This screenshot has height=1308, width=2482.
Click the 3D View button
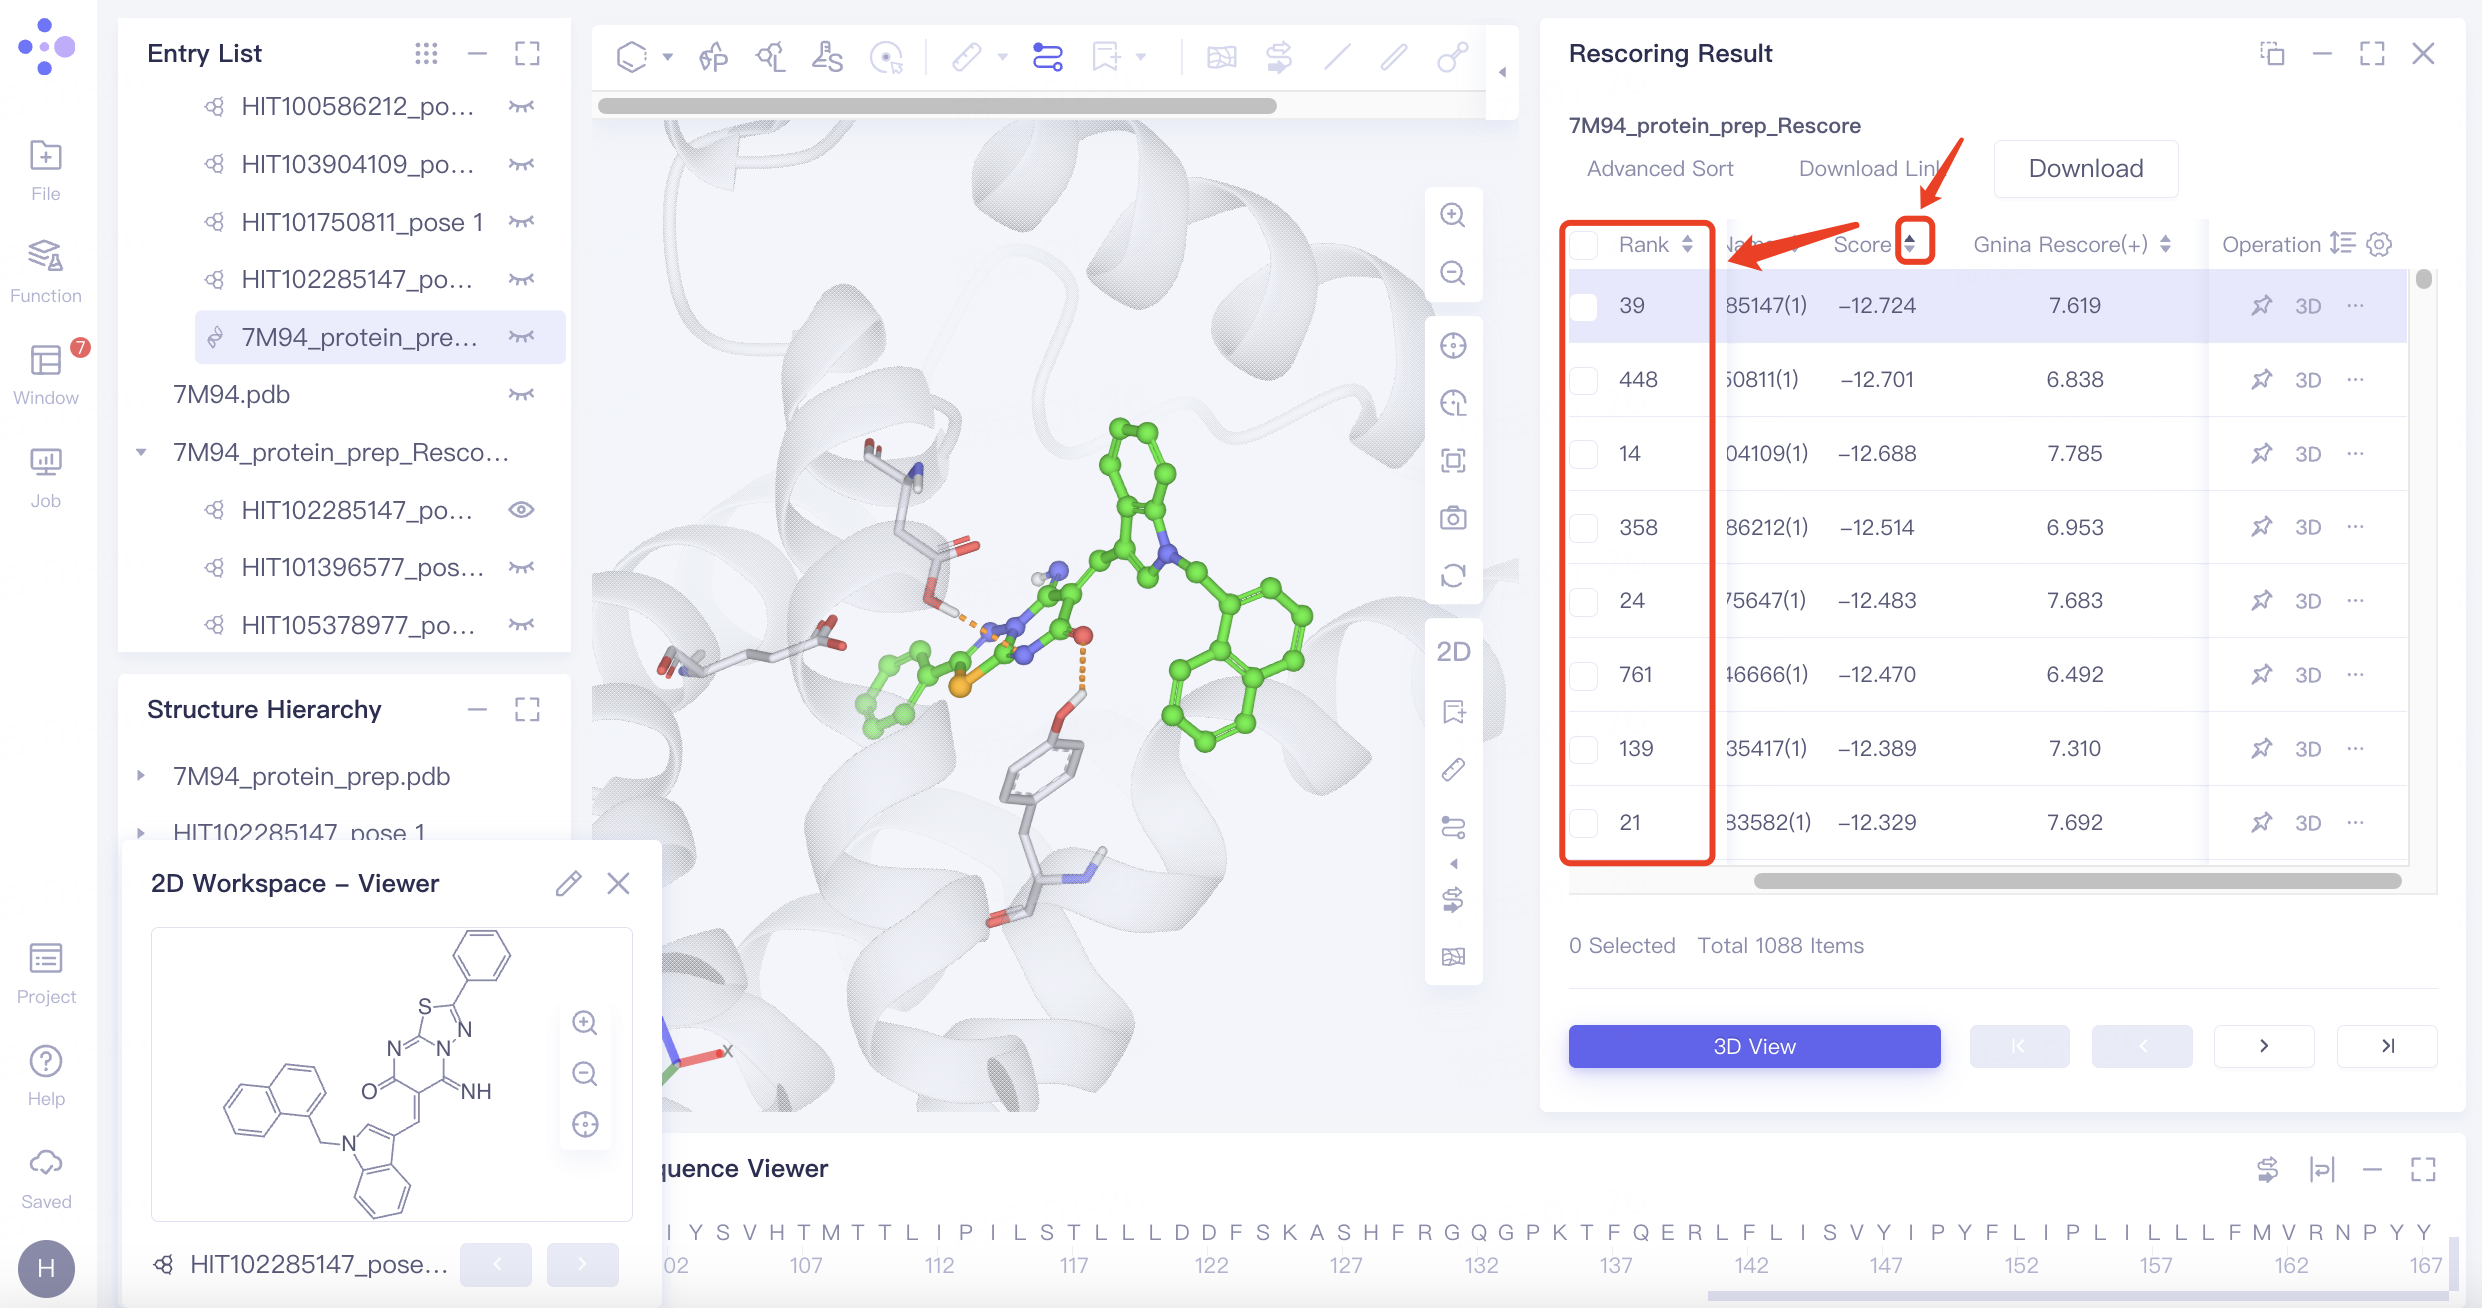point(1754,1046)
